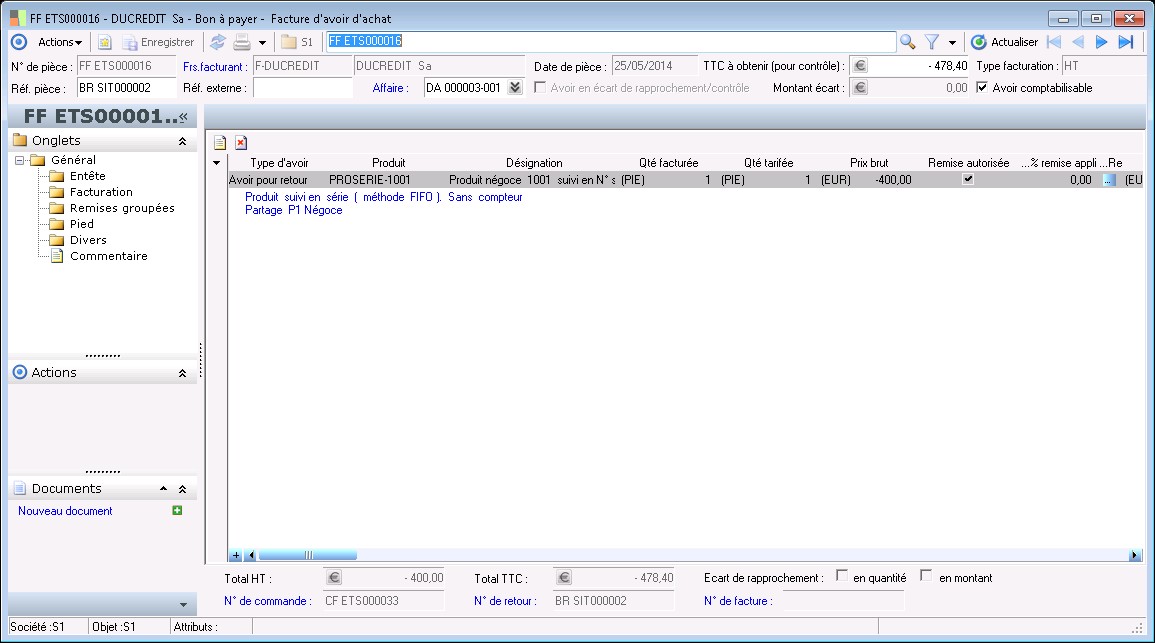Delete the selected line with red X
This screenshot has height=643, width=1155.
tap(241, 143)
